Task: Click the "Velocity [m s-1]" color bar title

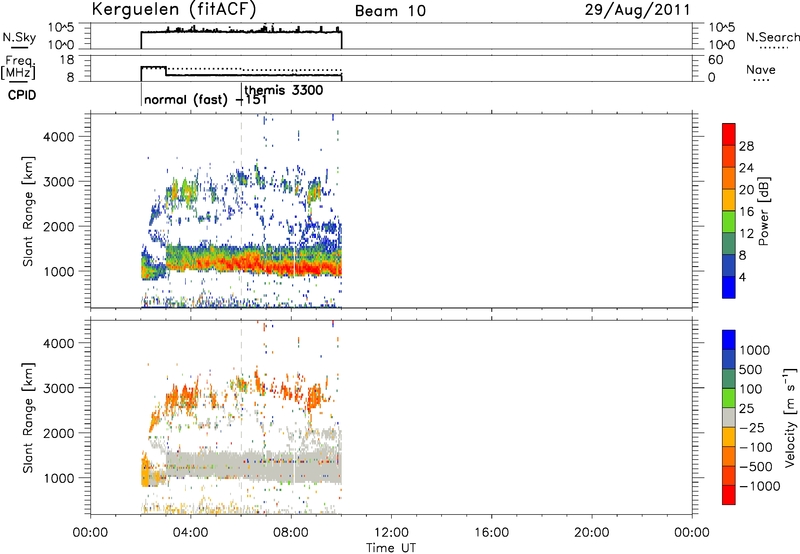Action: pos(790,417)
